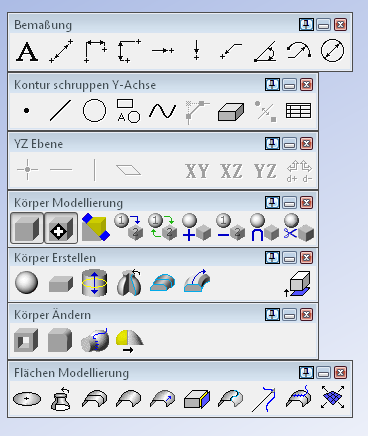This screenshot has width=368, height=436.
Task: Pick the vertical dimension tool in Bemaßung
Action: tap(129, 51)
